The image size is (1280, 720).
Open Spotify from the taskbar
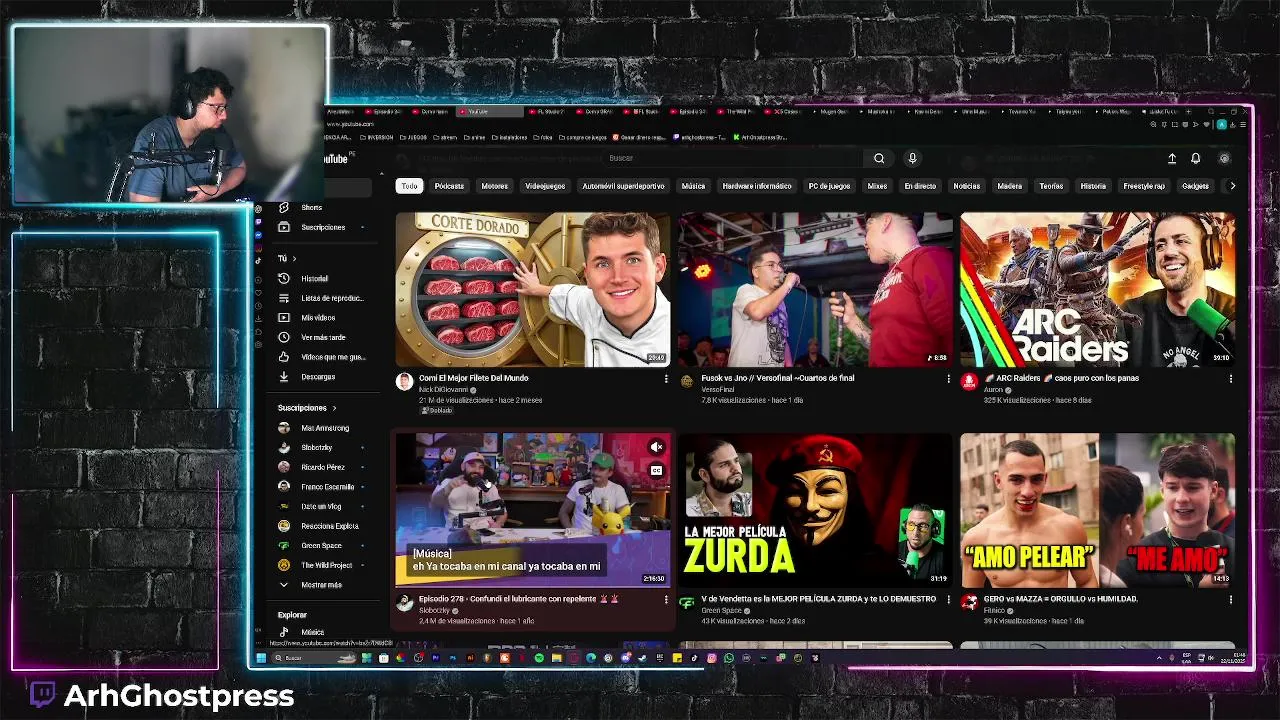[x=539, y=658]
